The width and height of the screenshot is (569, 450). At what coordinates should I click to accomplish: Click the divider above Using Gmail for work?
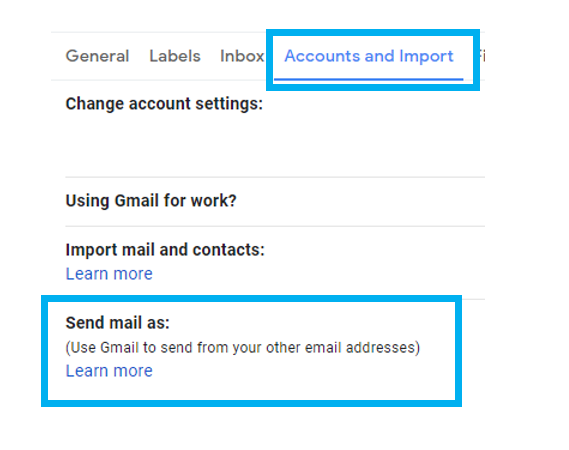tap(275, 177)
